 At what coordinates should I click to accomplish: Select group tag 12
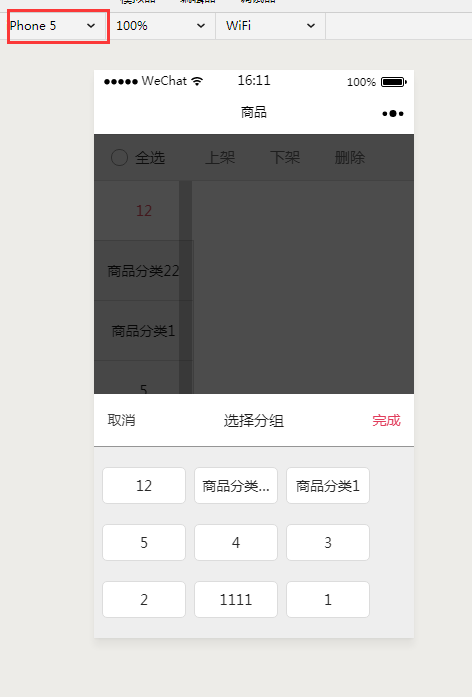click(x=144, y=485)
